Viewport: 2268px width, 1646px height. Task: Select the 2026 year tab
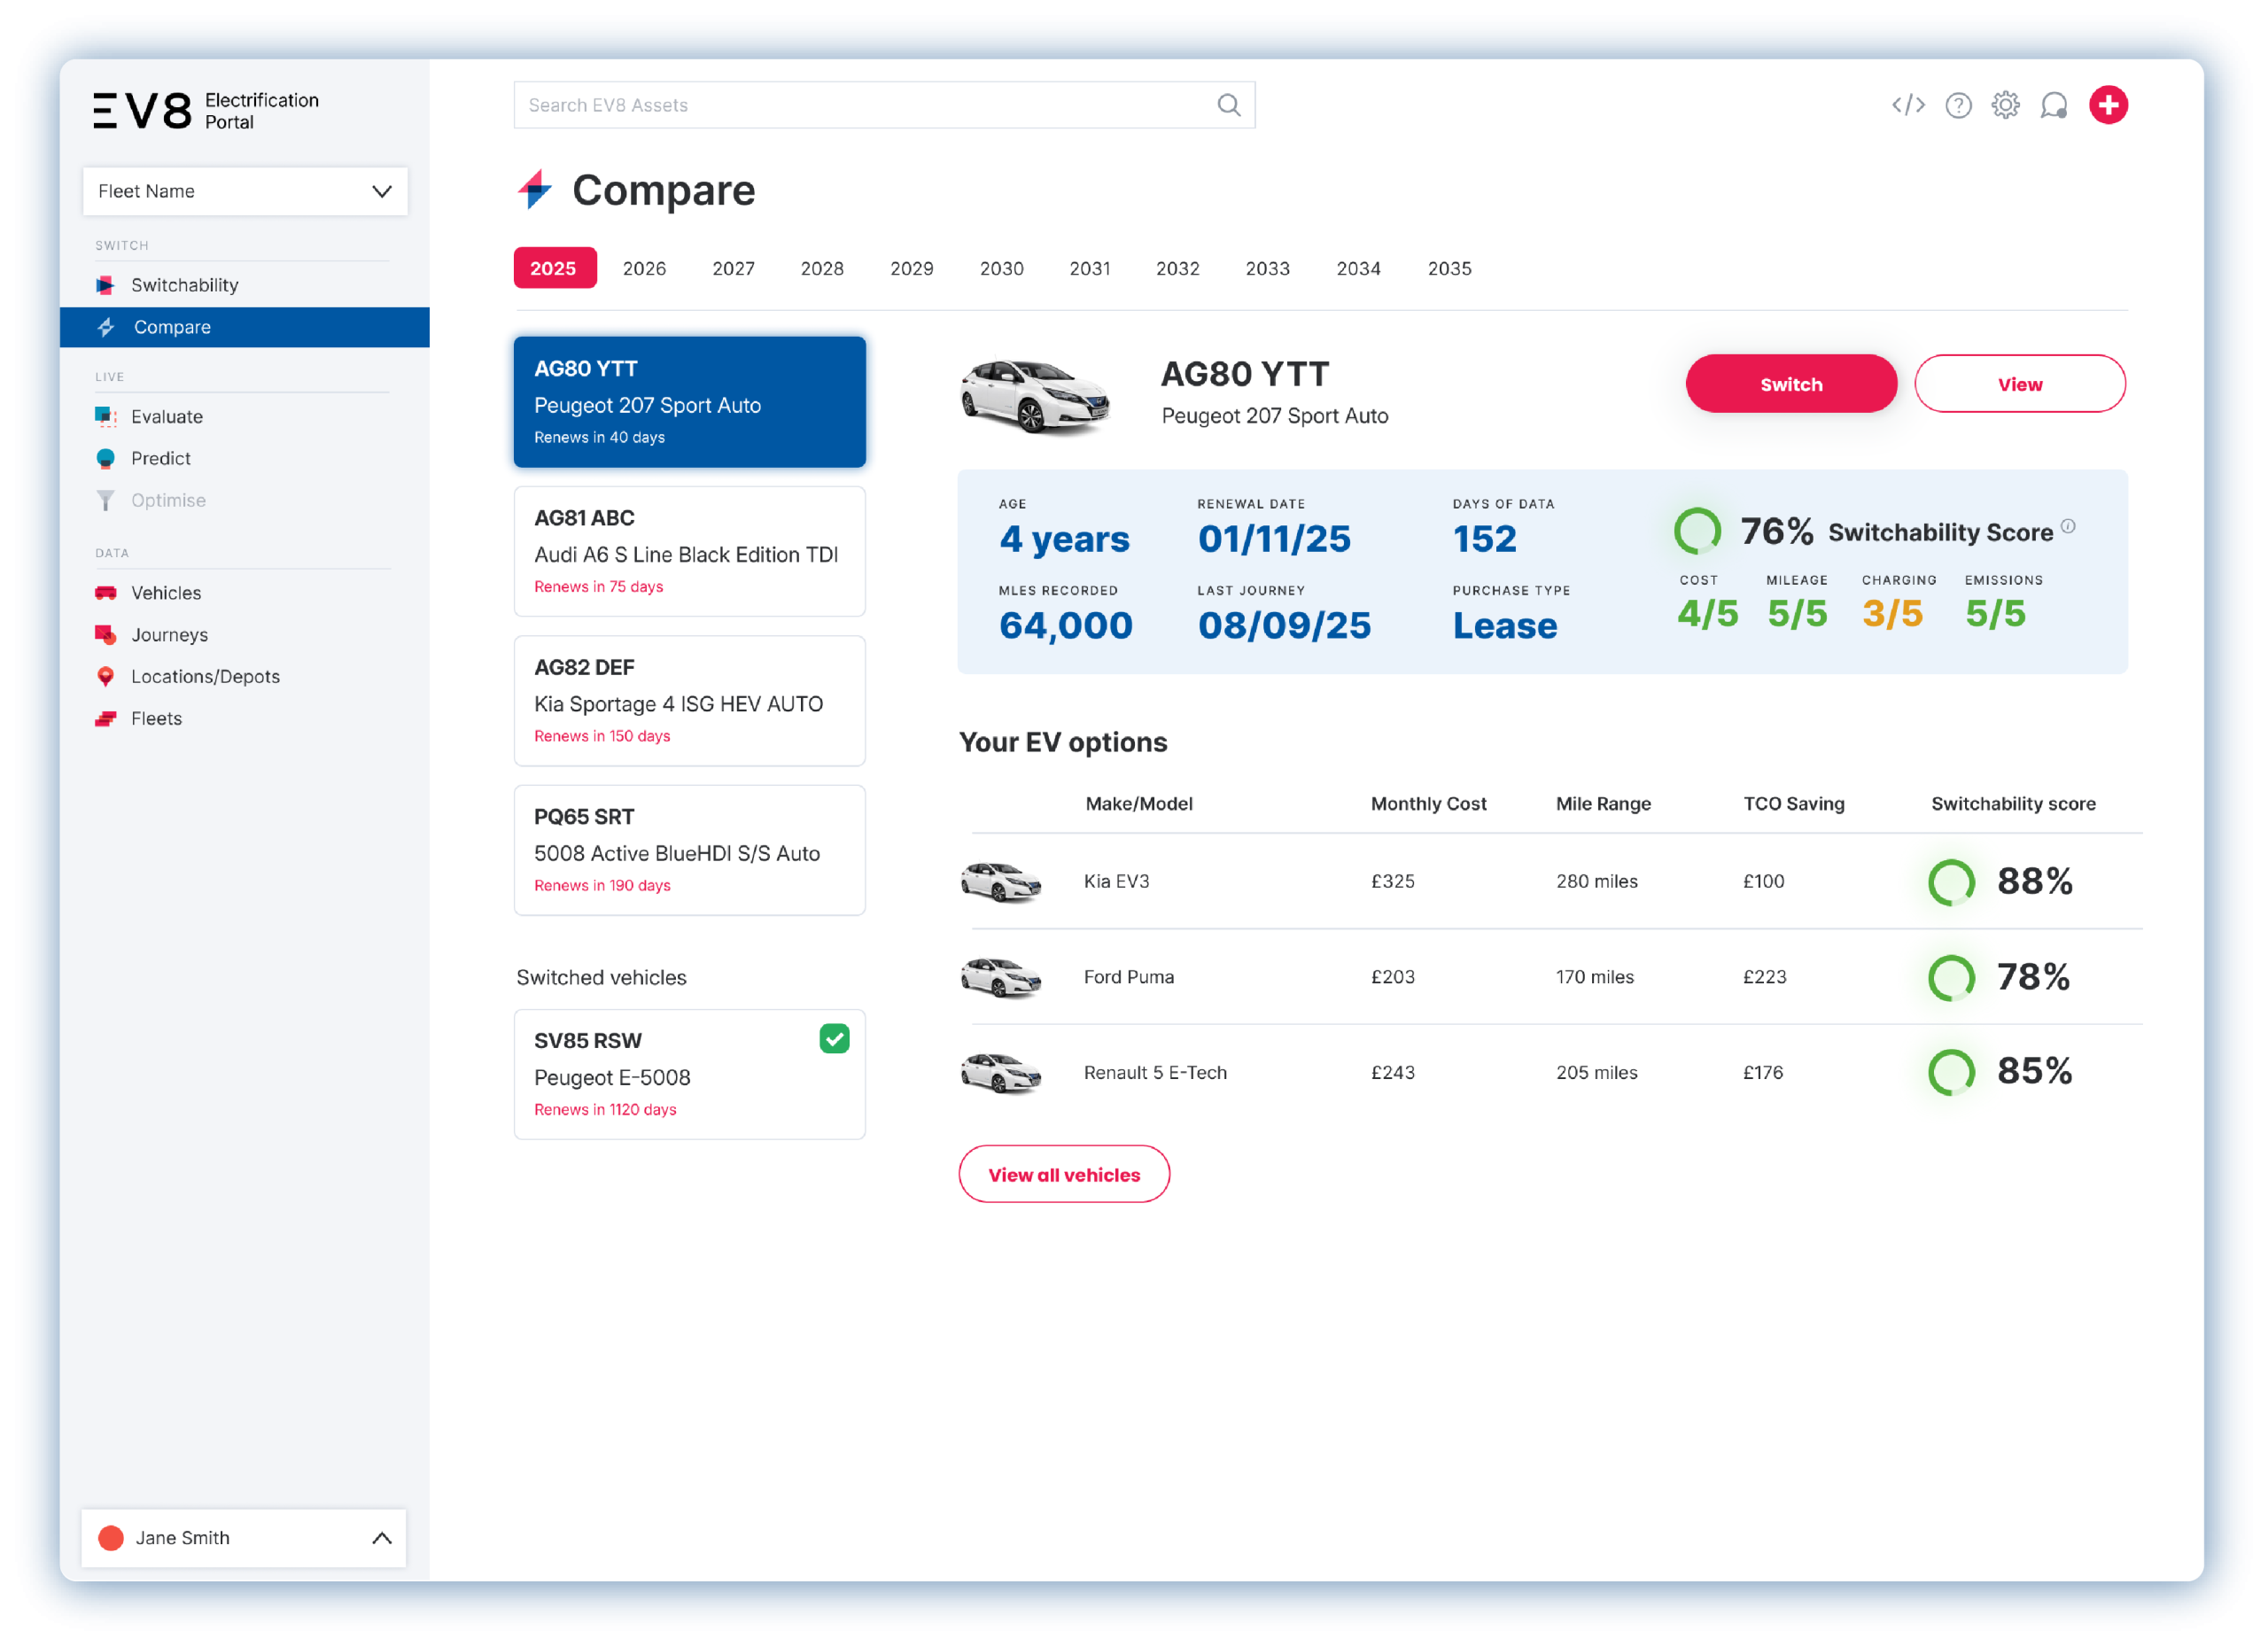(644, 268)
